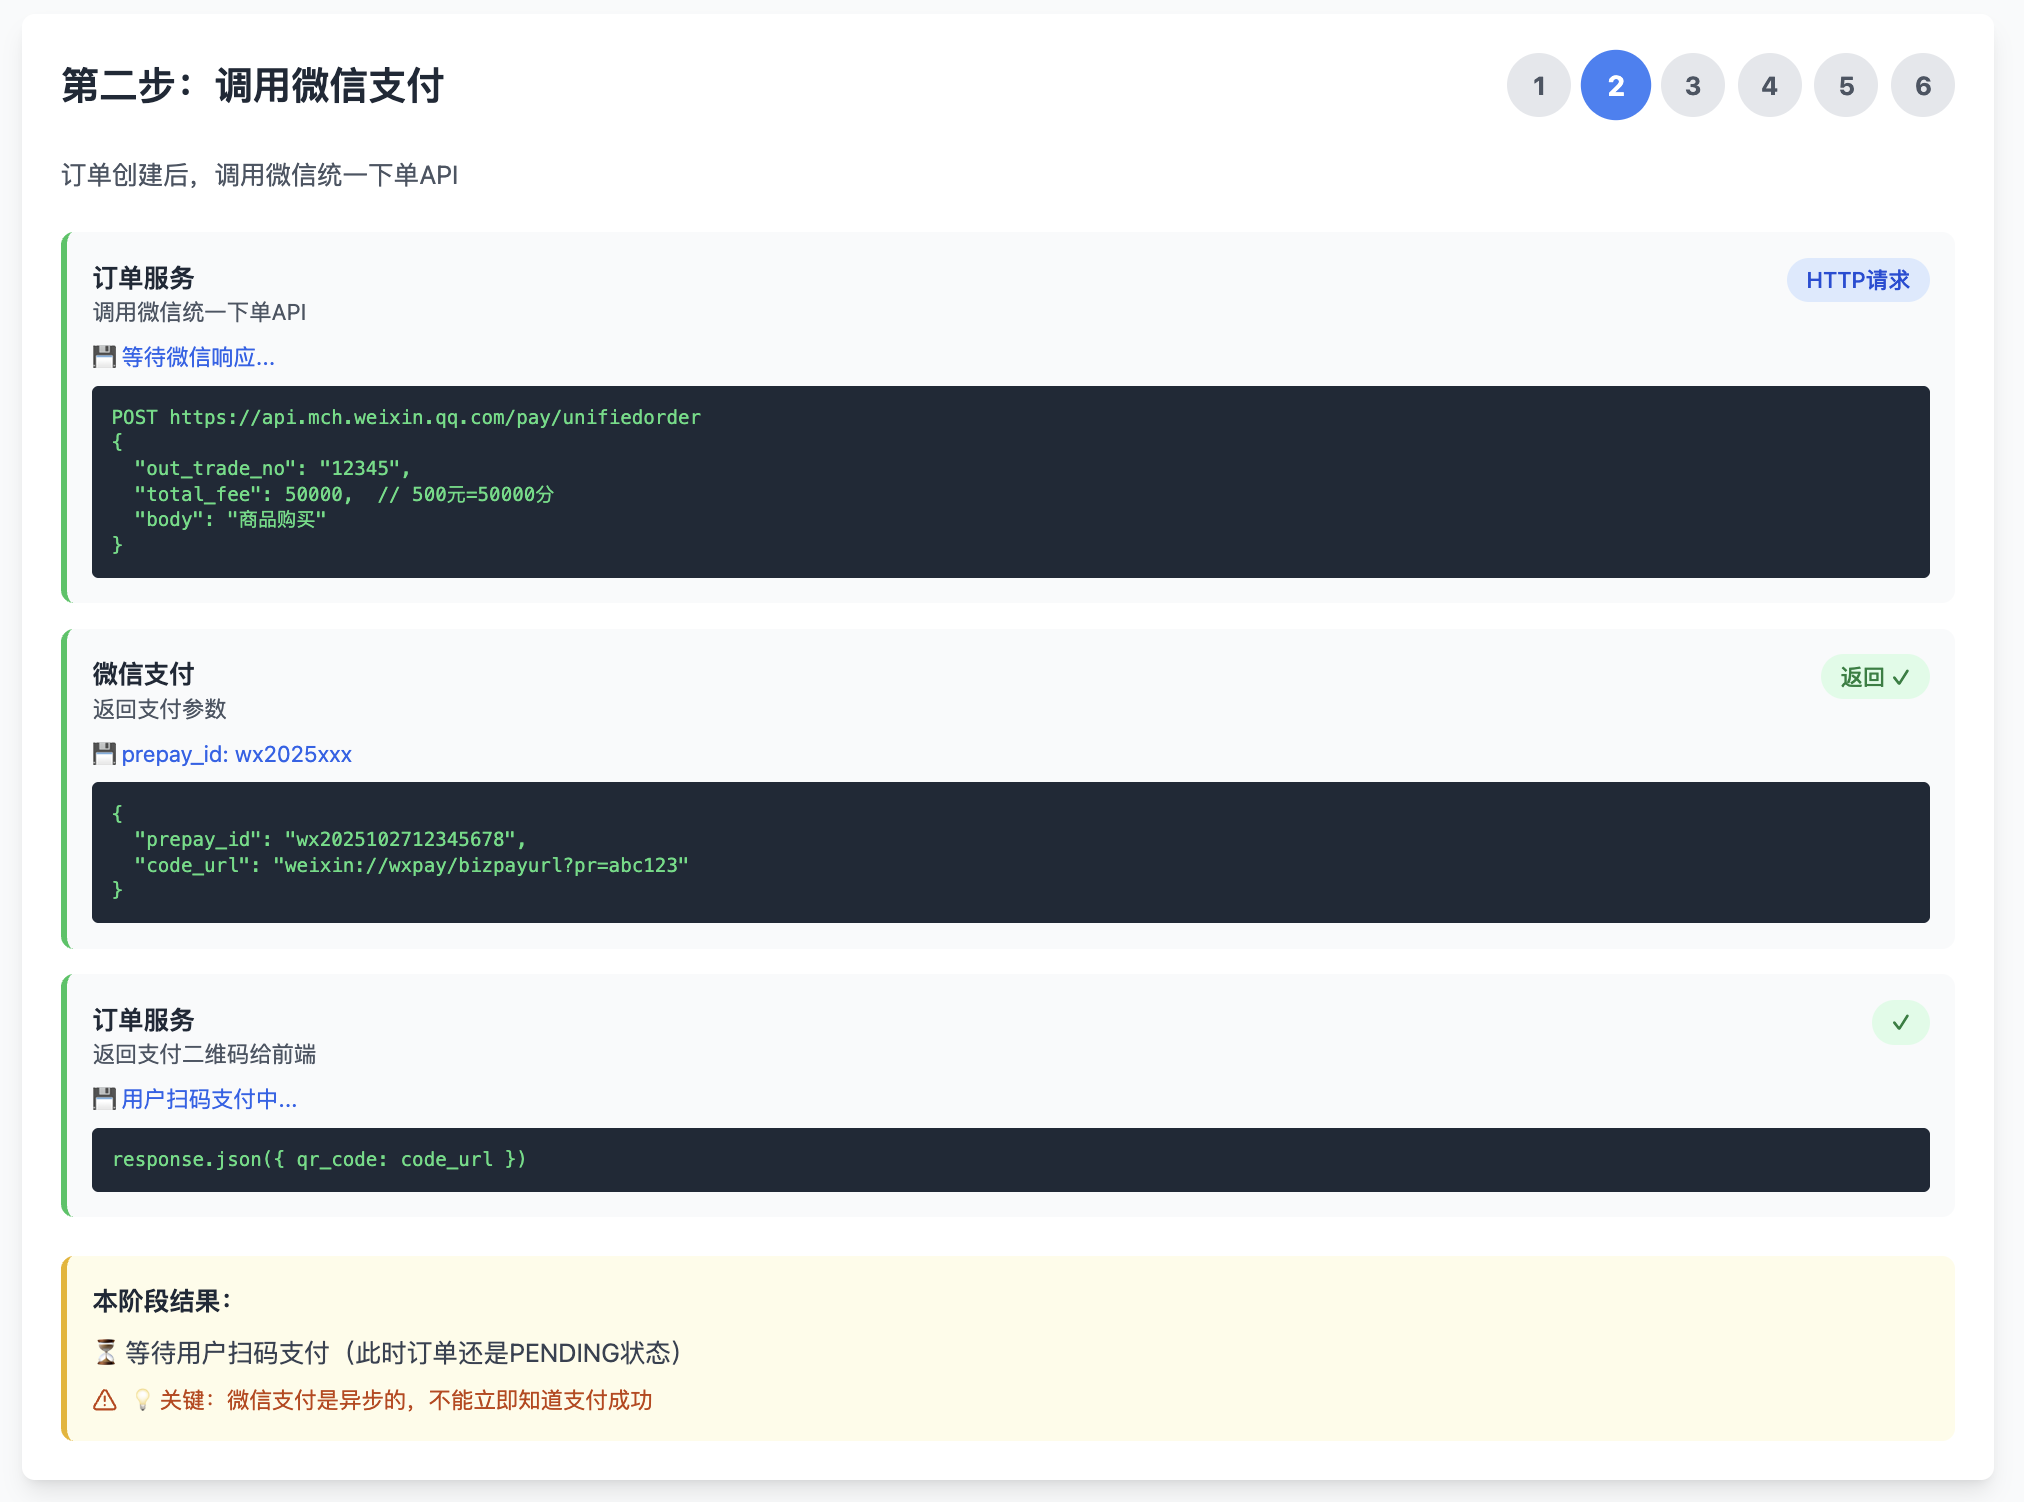Click the green checkmark badge on third card
The image size is (2024, 1502).
(1900, 1022)
